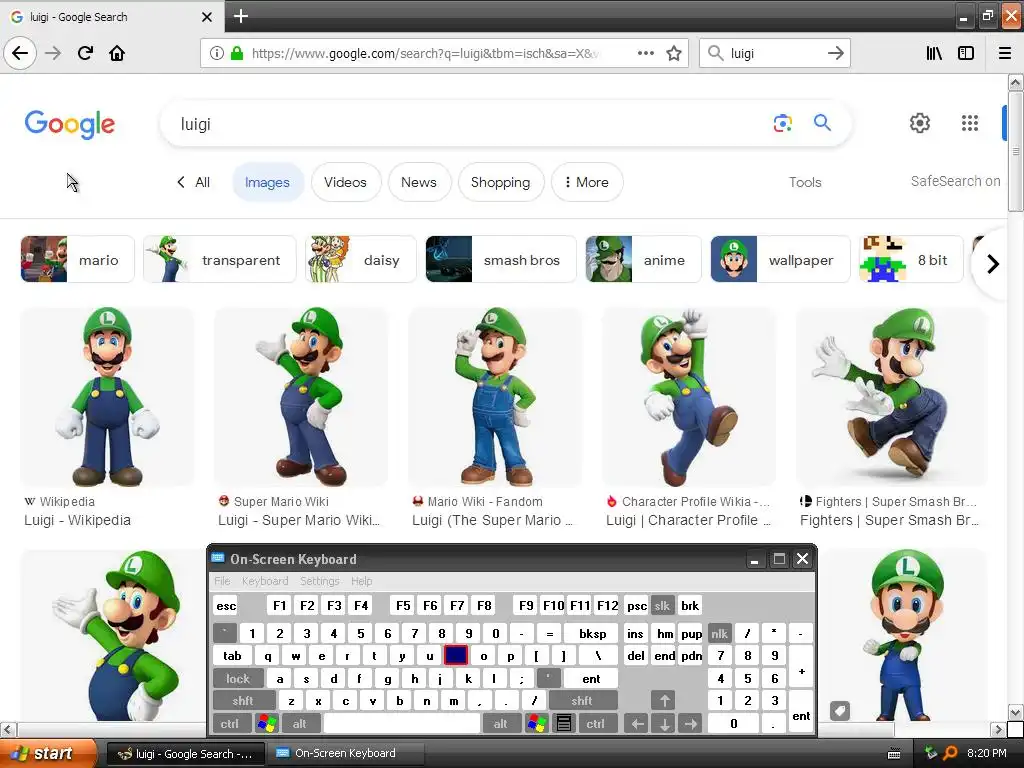Screen dimensions: 1024x768
Task: Click the browser address bar URL
Action: [424, 54]
